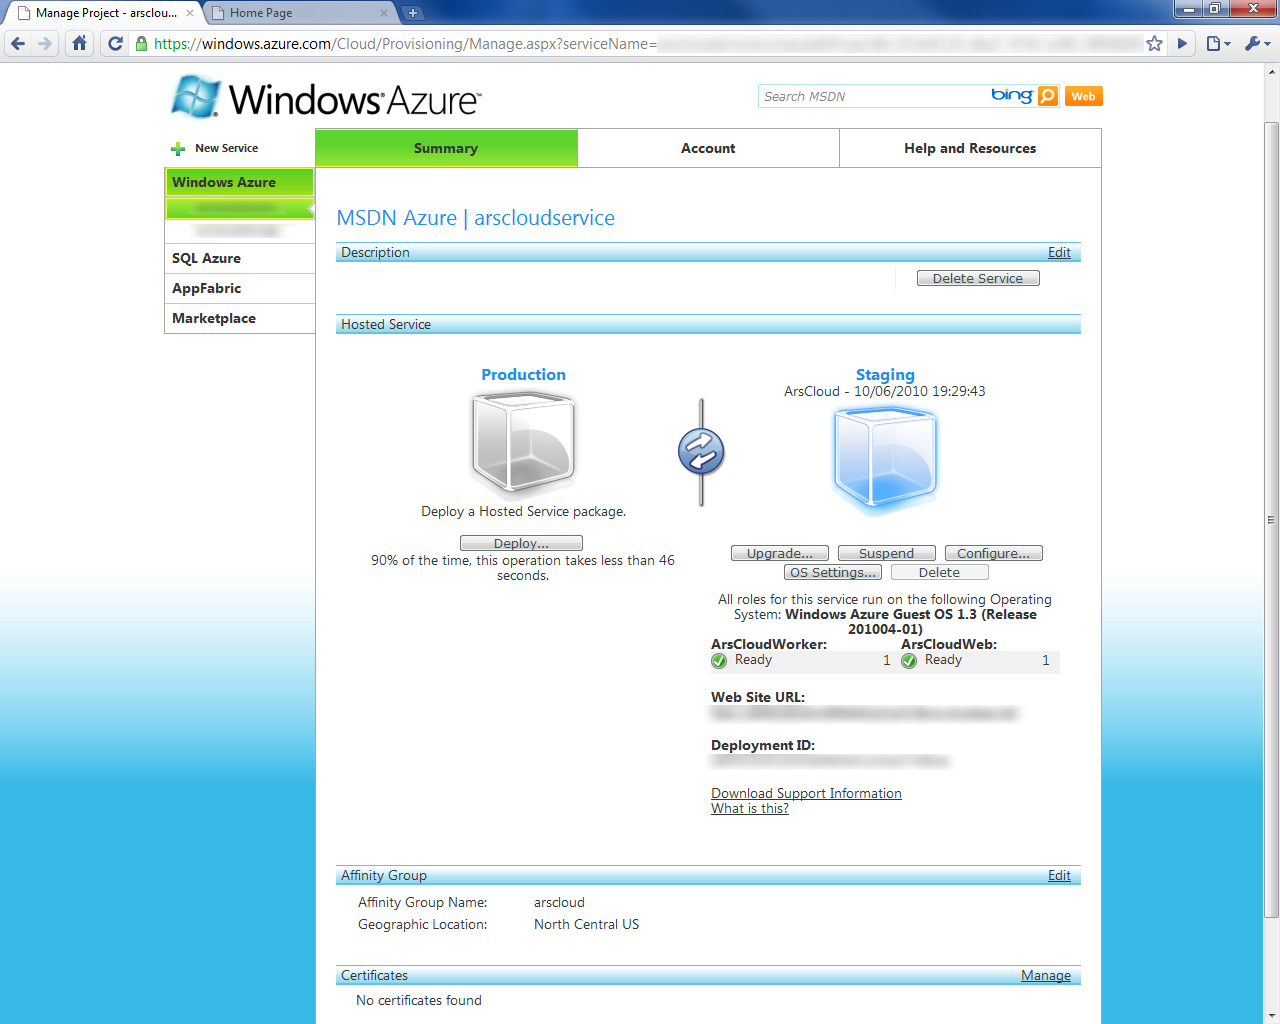Click the Deploy button for Production
Image resolution: width=1280 pixels, height=1024 pixels.
pos(521,542)
